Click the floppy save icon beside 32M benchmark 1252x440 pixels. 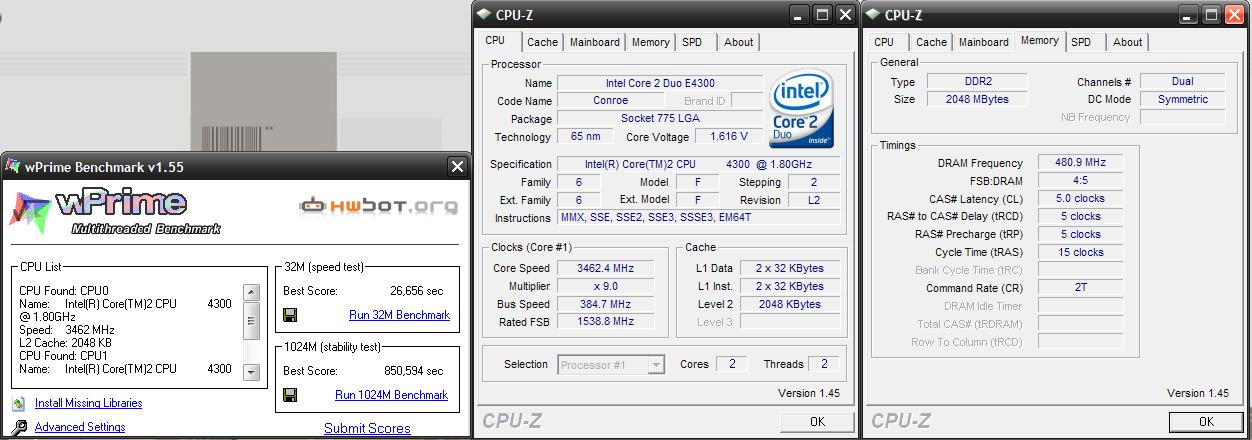click(291, 315)
